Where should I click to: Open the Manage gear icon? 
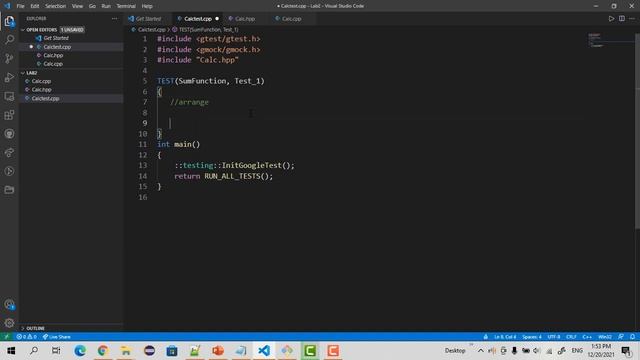click(9, 323)
